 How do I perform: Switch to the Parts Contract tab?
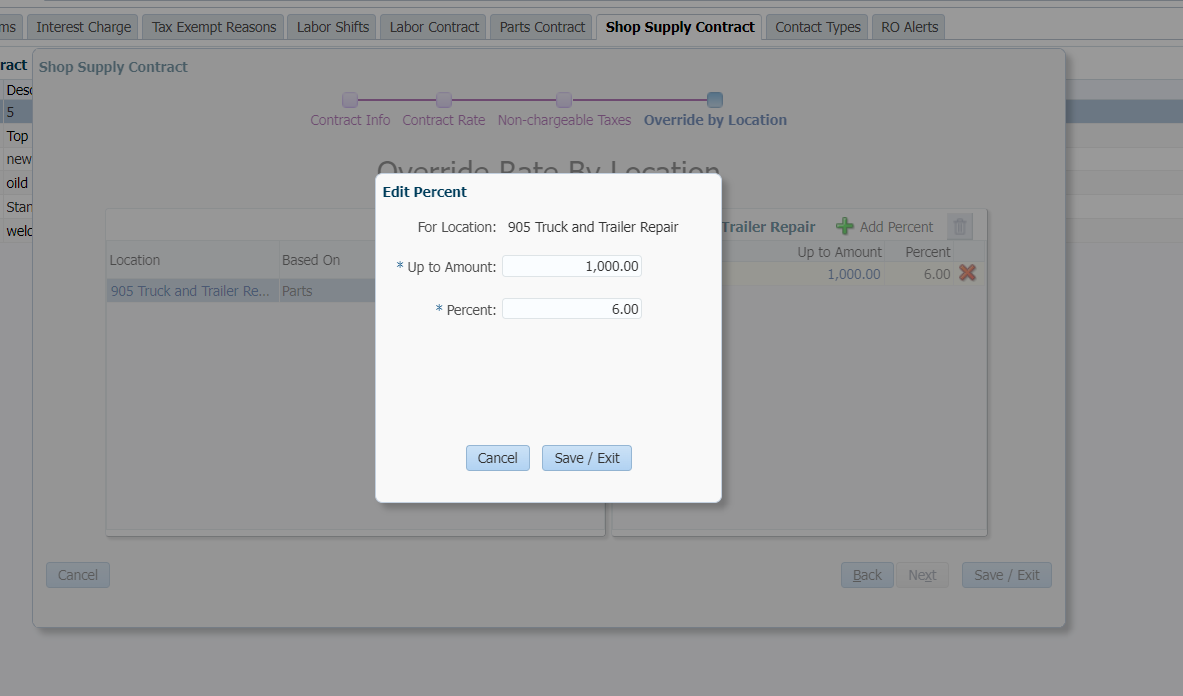click(x=542, y=27)
